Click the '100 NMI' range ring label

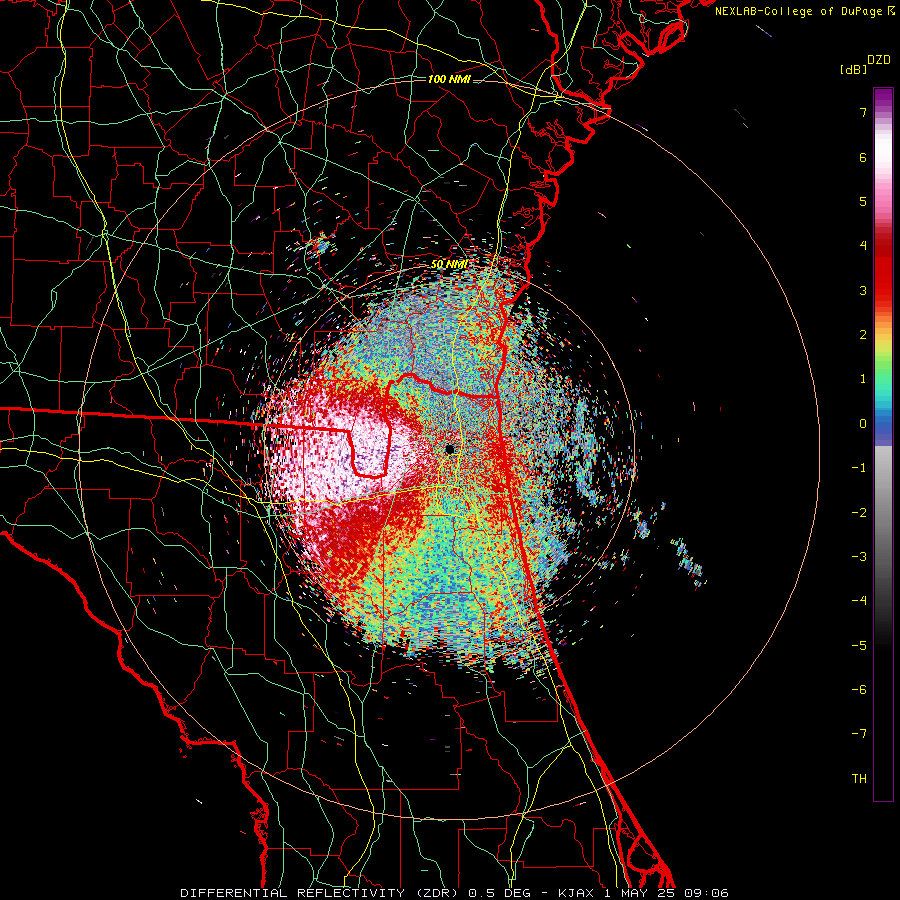[449, 79]
